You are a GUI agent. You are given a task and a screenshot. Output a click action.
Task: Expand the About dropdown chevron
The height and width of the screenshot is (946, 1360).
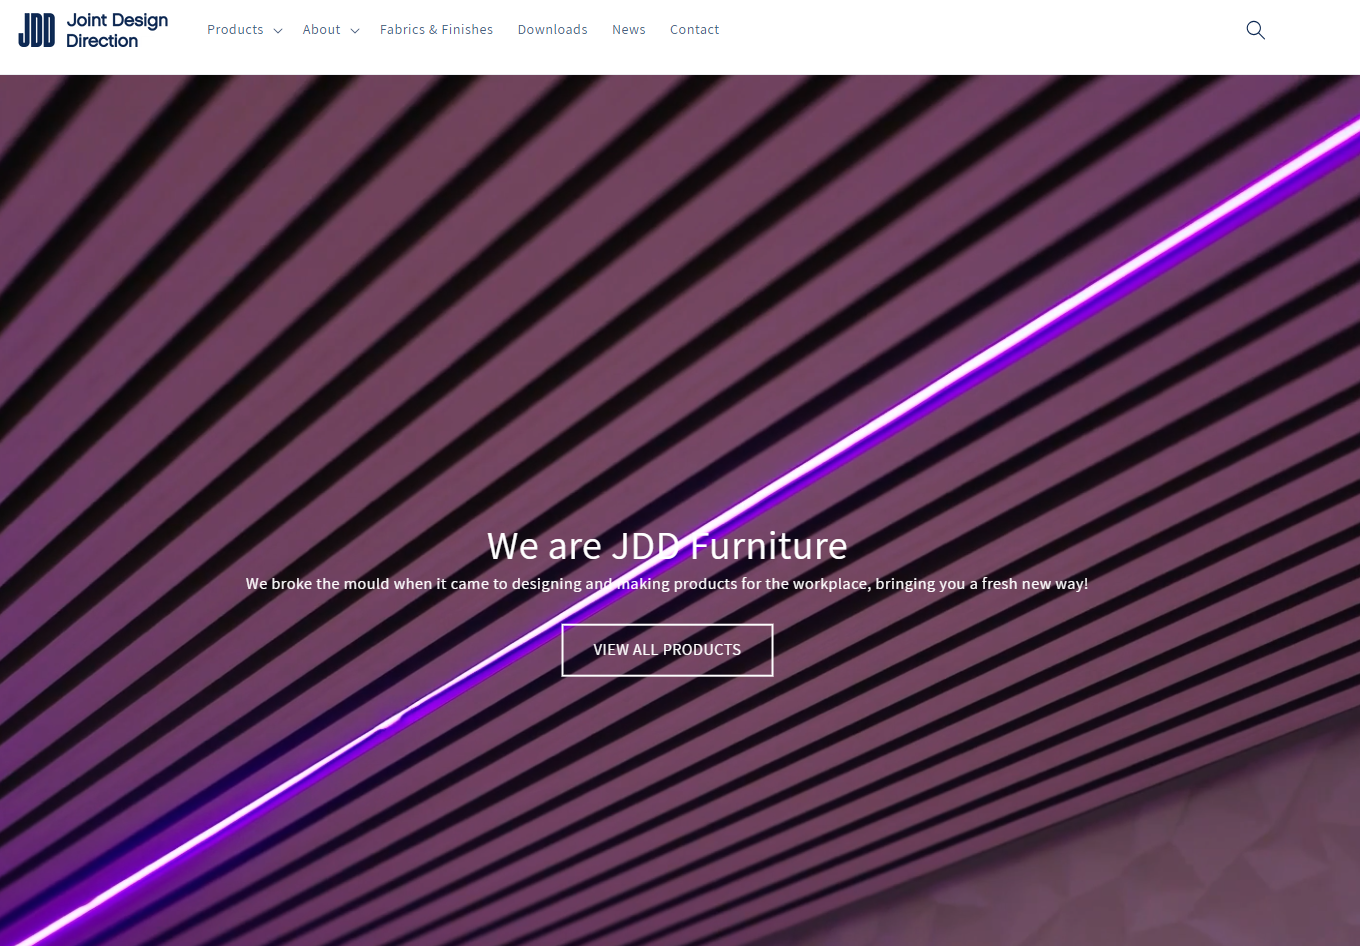pyautogui.click(x=355, y=30)
